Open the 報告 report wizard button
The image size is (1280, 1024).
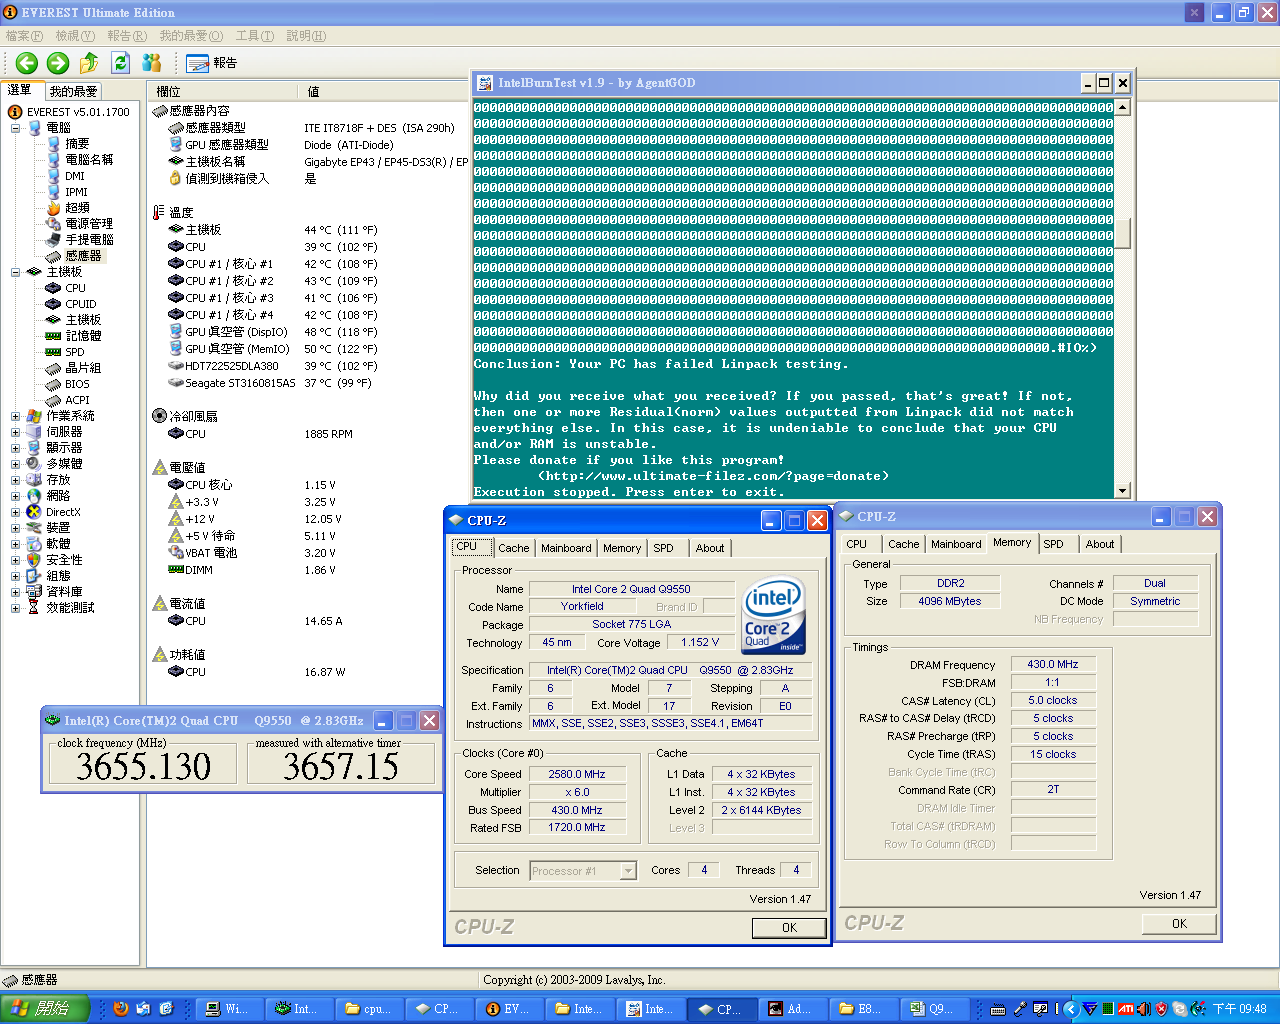click(212, 63)
